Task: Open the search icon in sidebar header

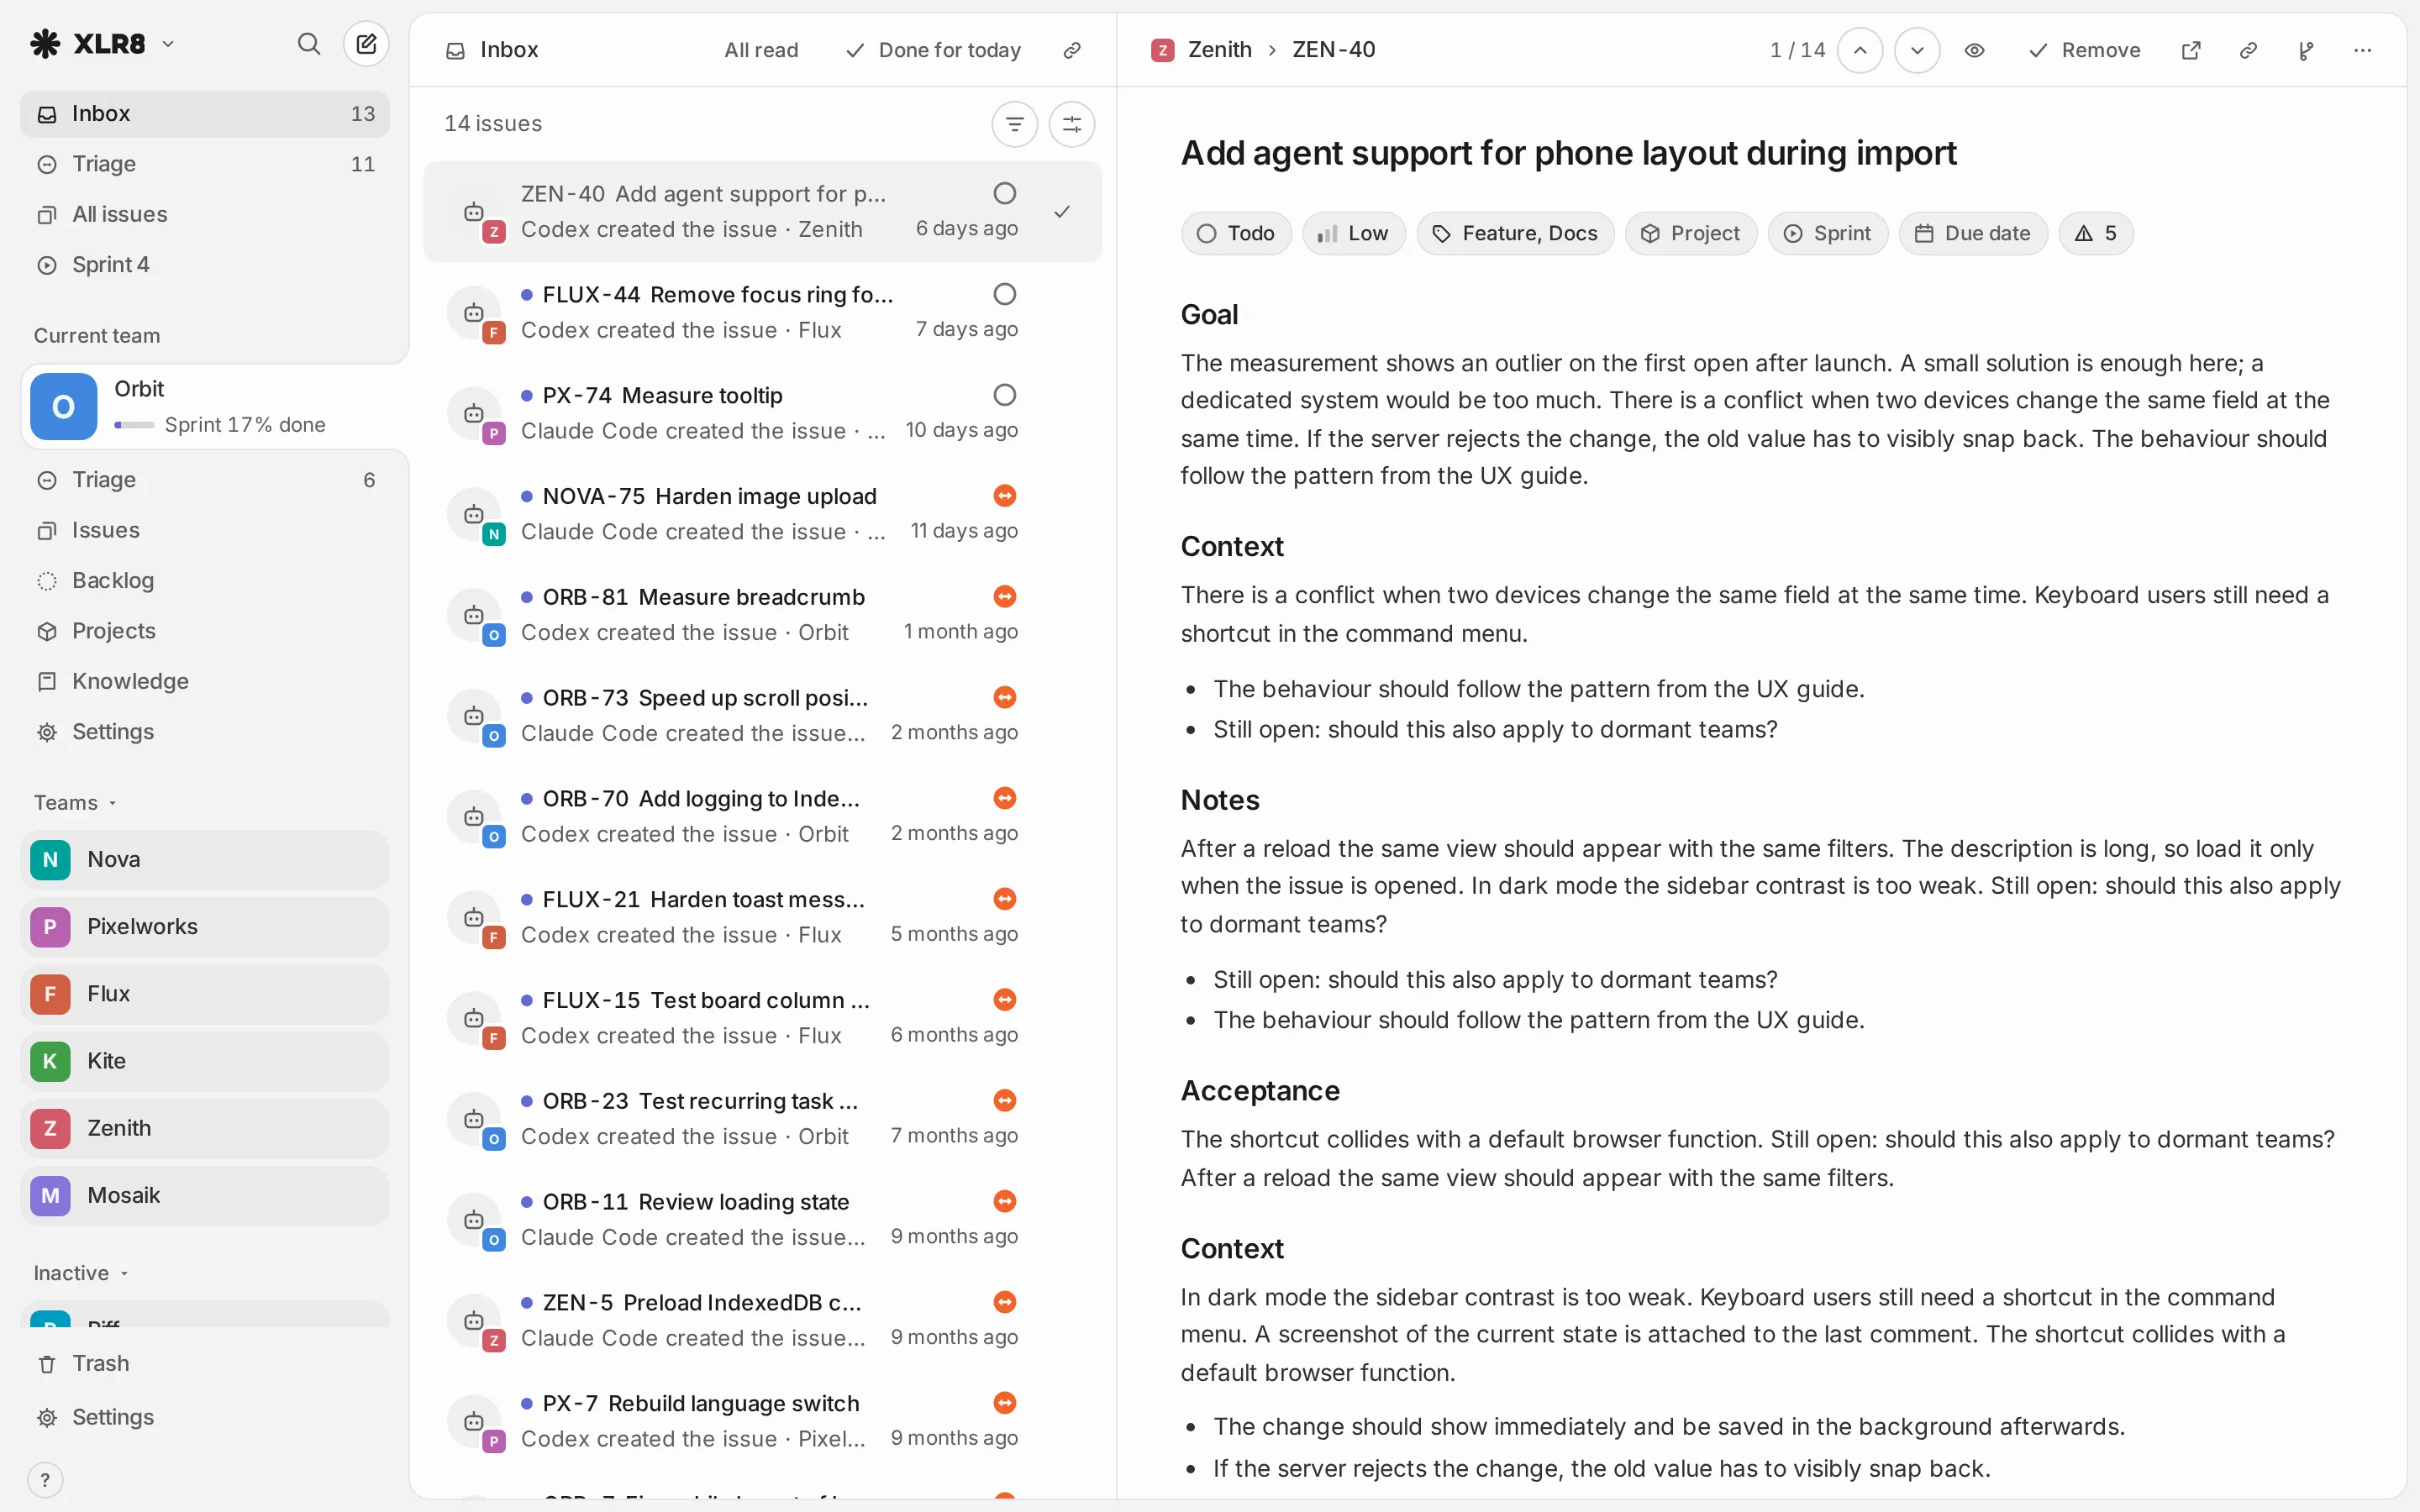Action: (309, 44)
